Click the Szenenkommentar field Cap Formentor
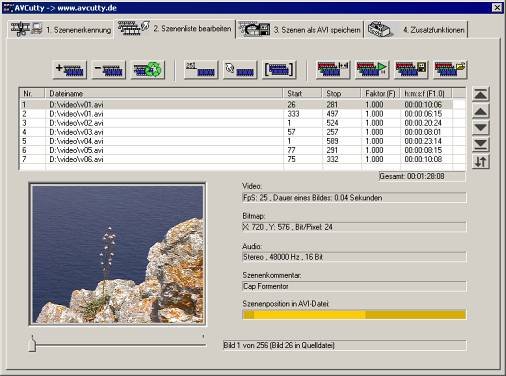The height and width of the screenshot is (376, 506). 354,286
